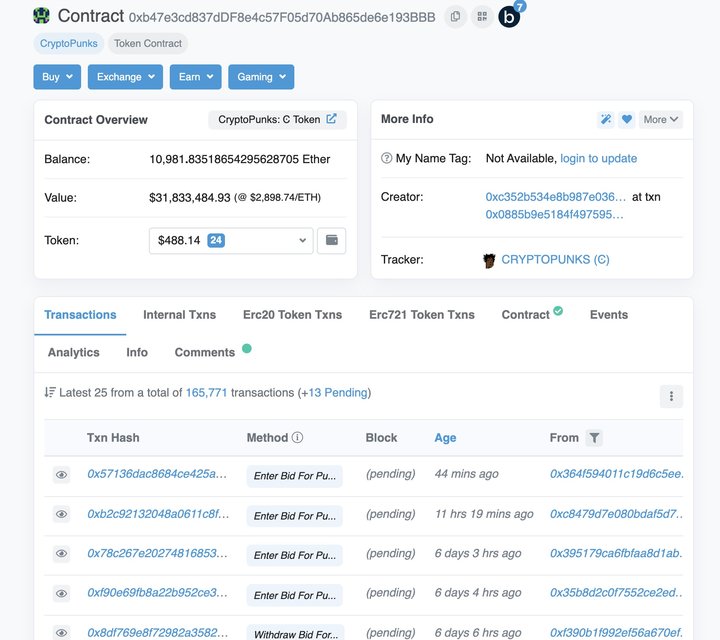This screenshot has height=640, width=720.
Task: Open the CRYPTOPUNKS (C) tracker link
Action: [555, 260]
